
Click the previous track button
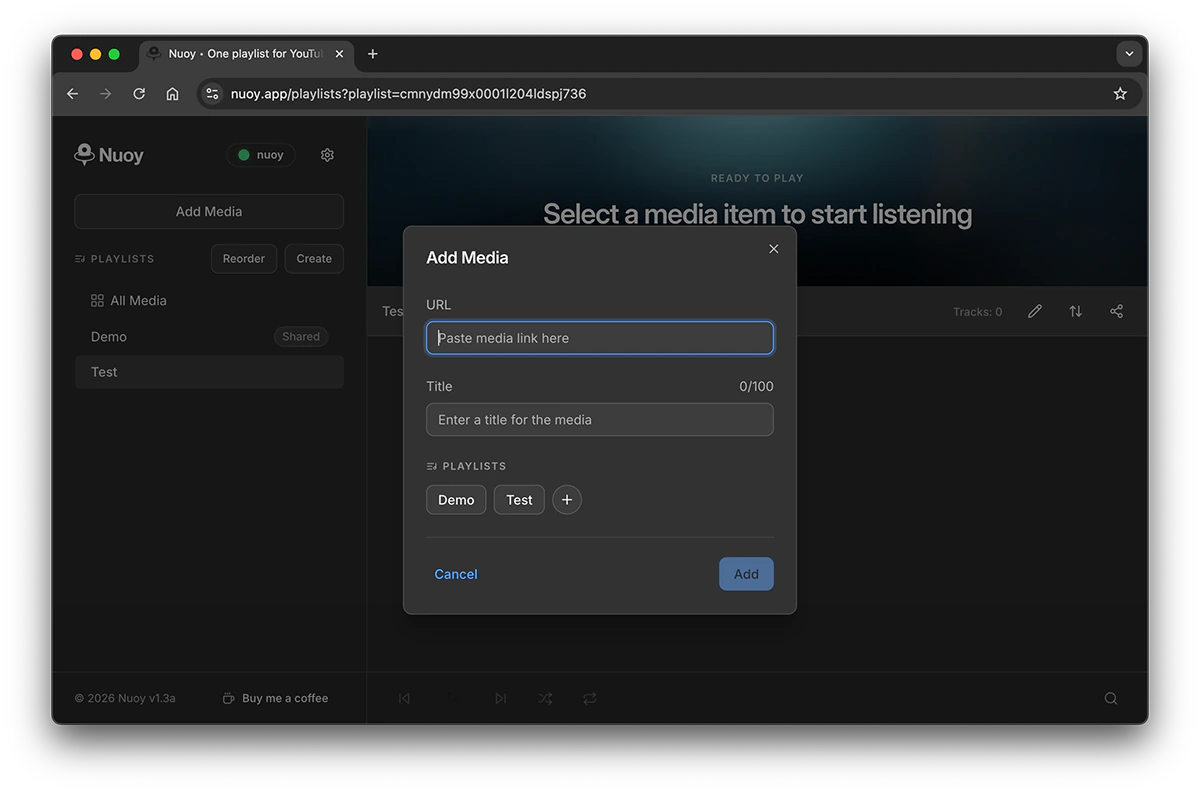(x=404, y=699)
